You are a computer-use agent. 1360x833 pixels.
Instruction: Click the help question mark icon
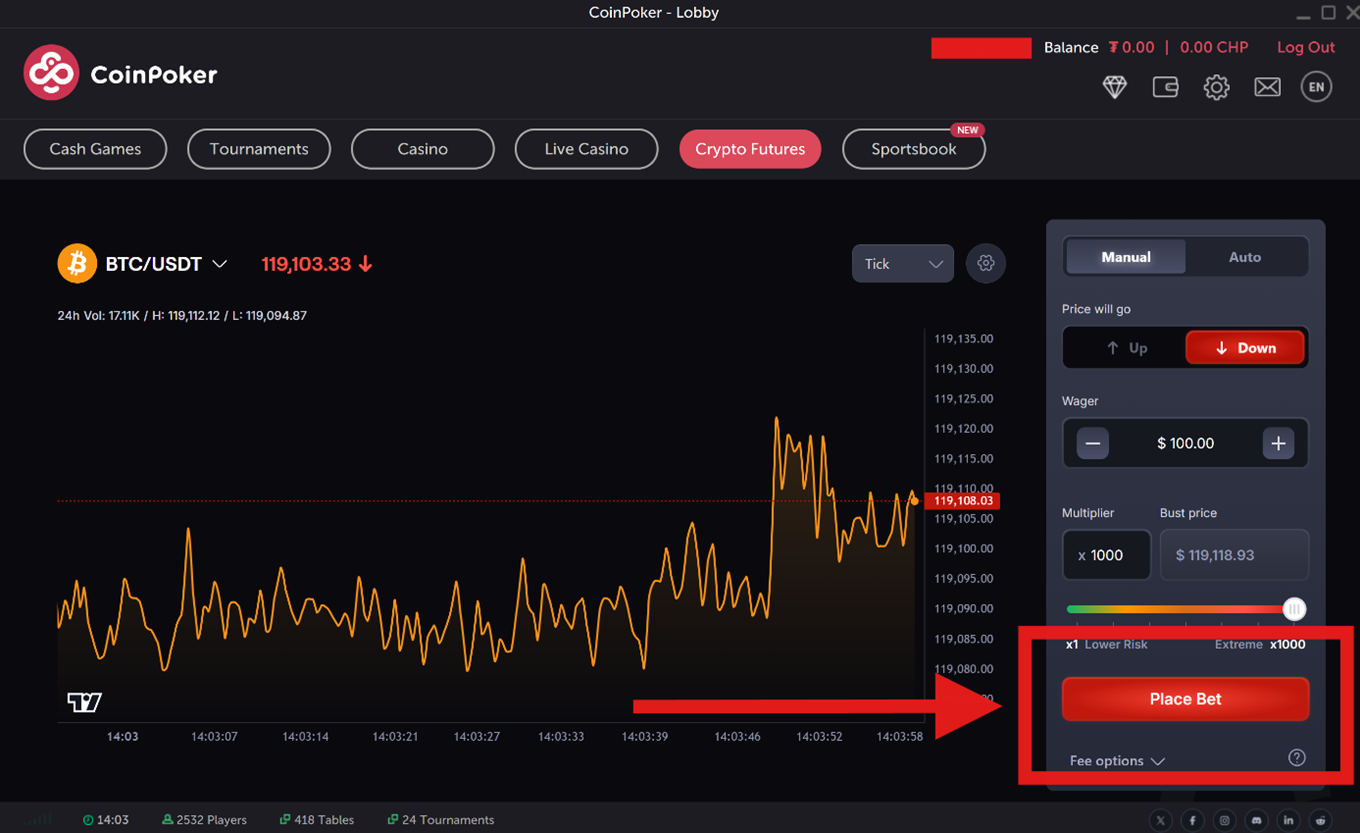point(1297,758)
